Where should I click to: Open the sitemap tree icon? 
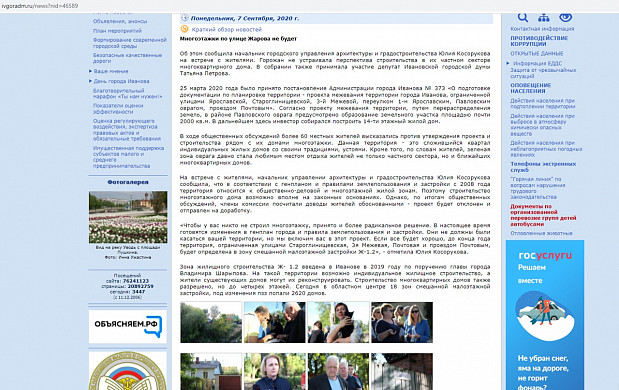click(544, 18)
